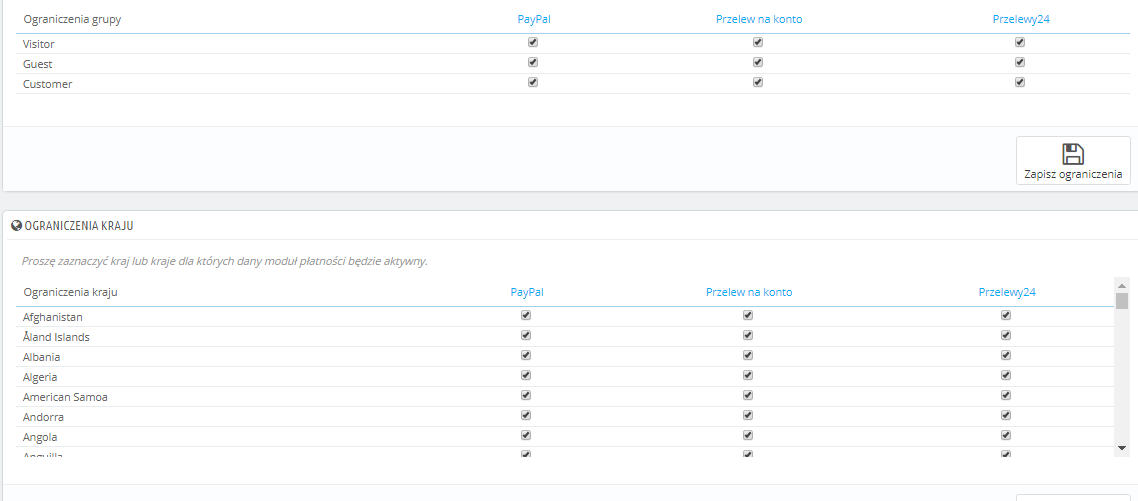Disable Przelewy24 for the Customer group

pyautogui.click(x=1020, y=82)
